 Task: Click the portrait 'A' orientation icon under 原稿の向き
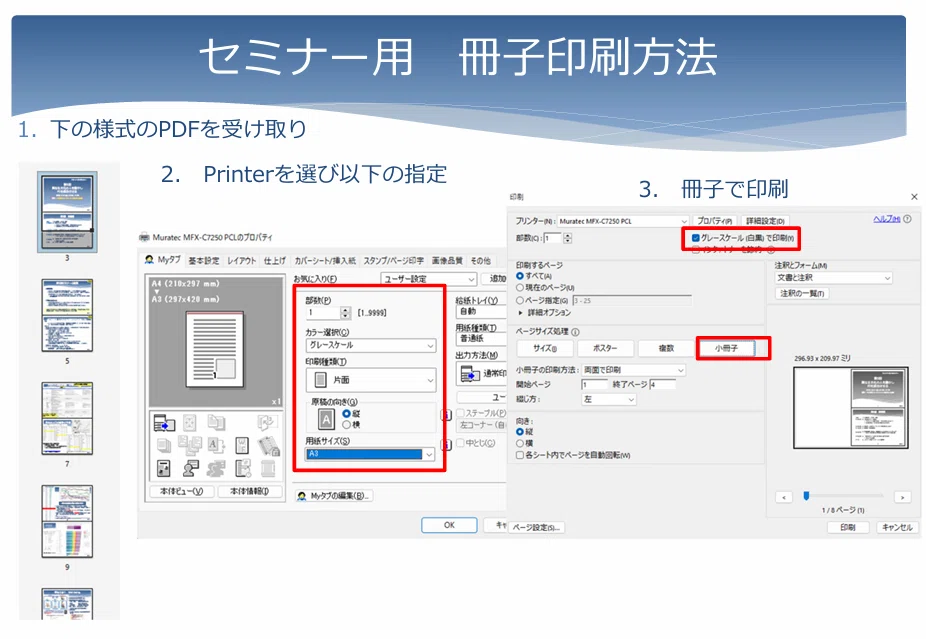point(326,419)
